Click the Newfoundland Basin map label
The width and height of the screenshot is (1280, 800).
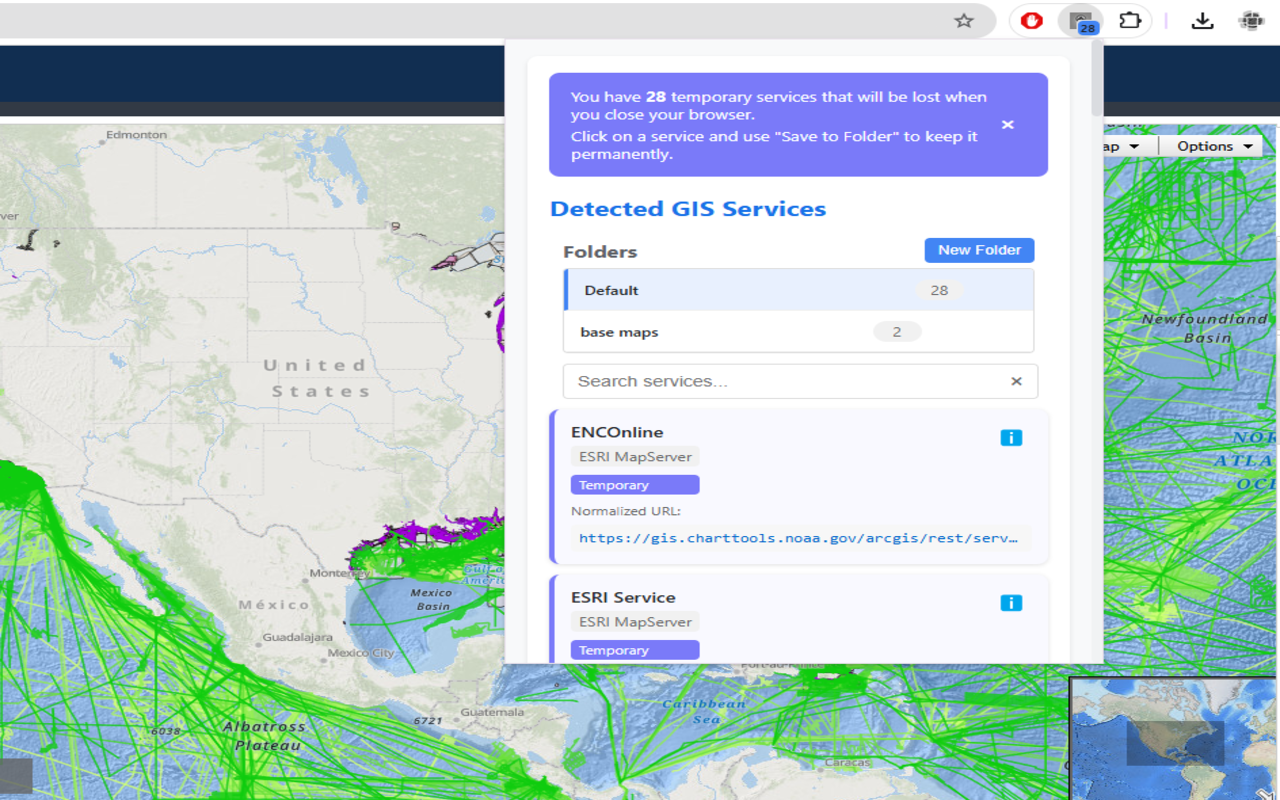(1205, 328)
